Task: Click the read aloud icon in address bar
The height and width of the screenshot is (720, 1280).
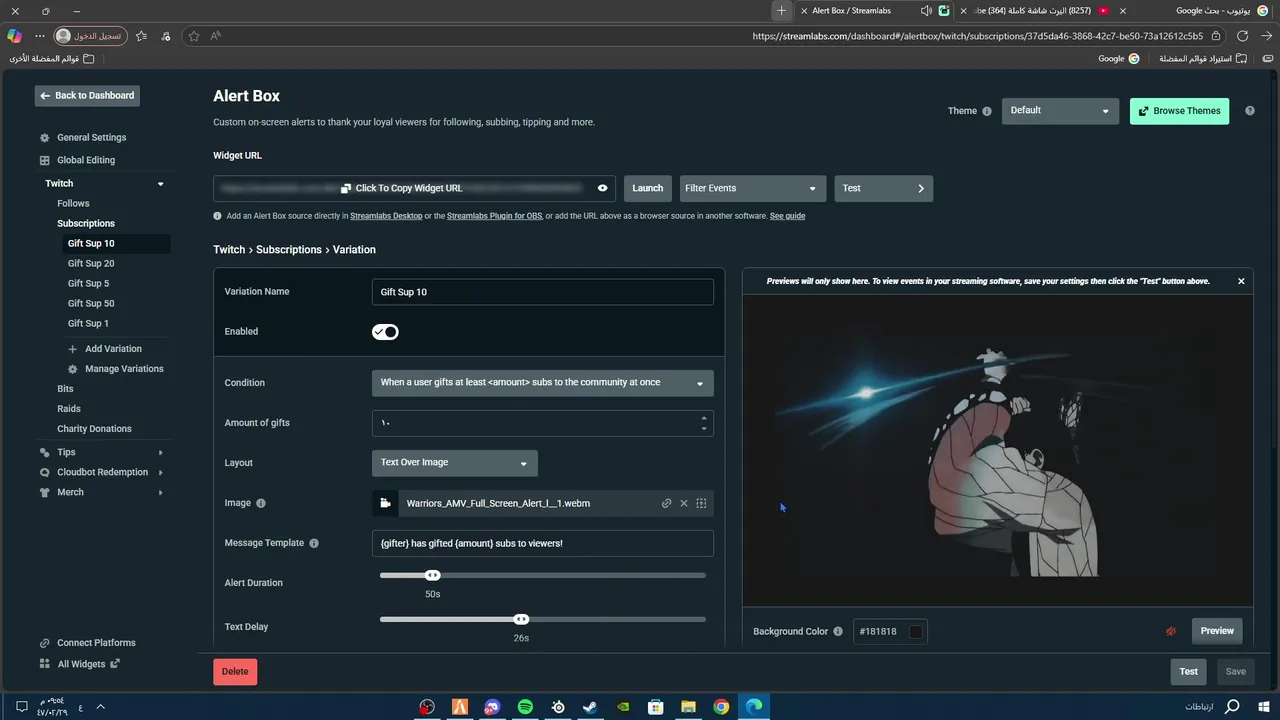Action: tap(215, 35)
